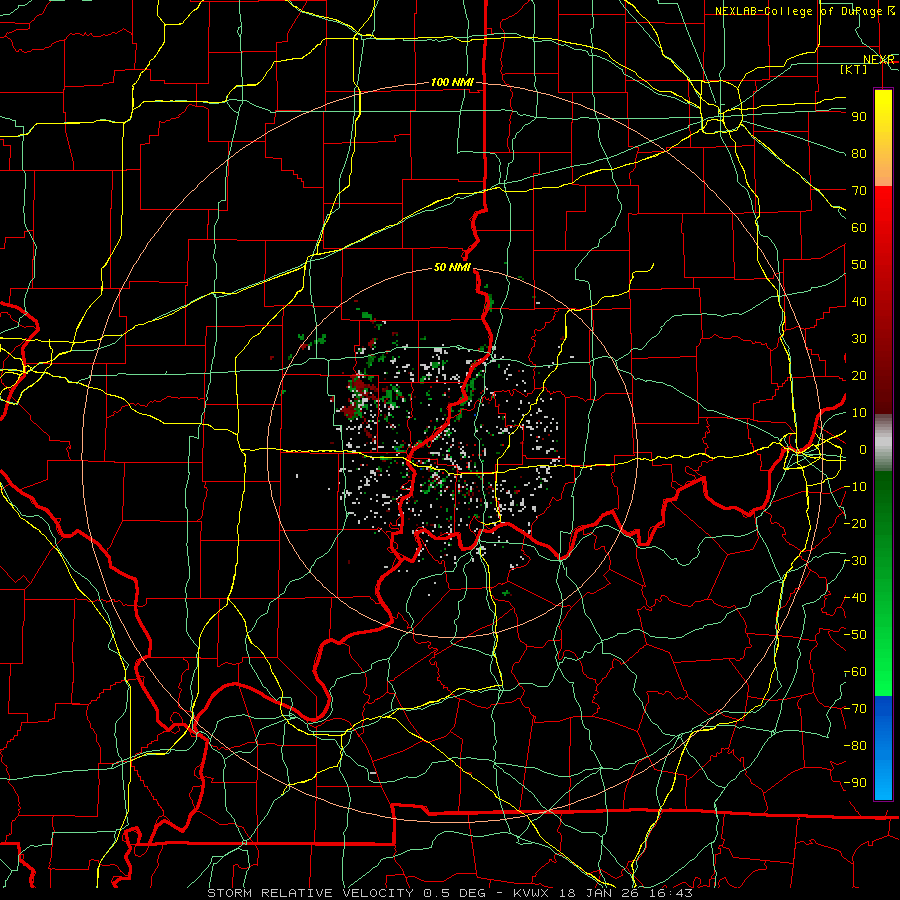Pick the light blue bottom segment of the color bar
This screenshot has width=900, height=900.
[883, 781]
